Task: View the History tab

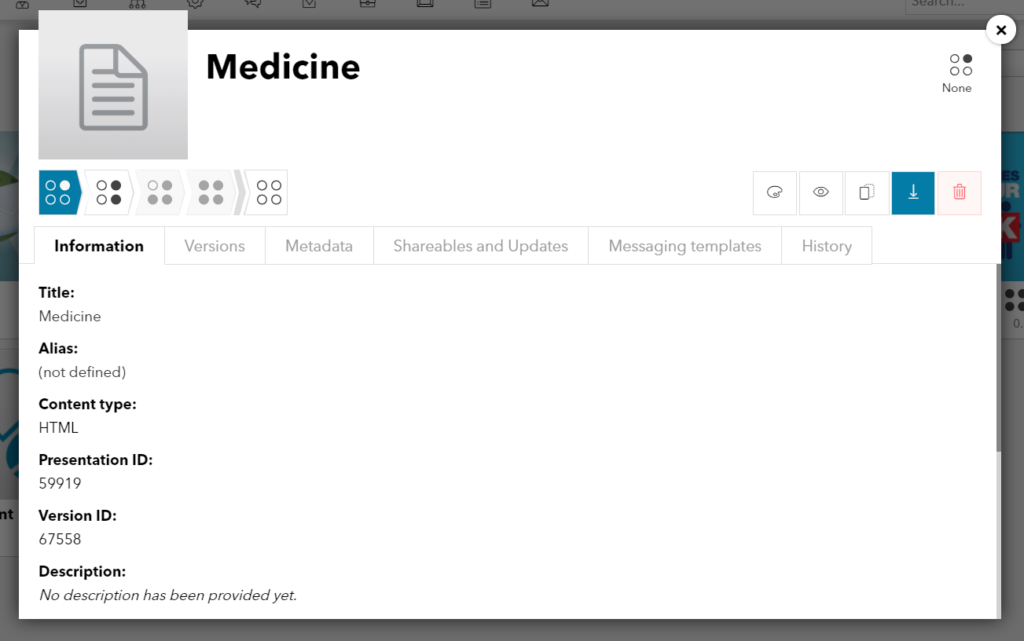Action: pyautogui.click(x=826, y=246)
